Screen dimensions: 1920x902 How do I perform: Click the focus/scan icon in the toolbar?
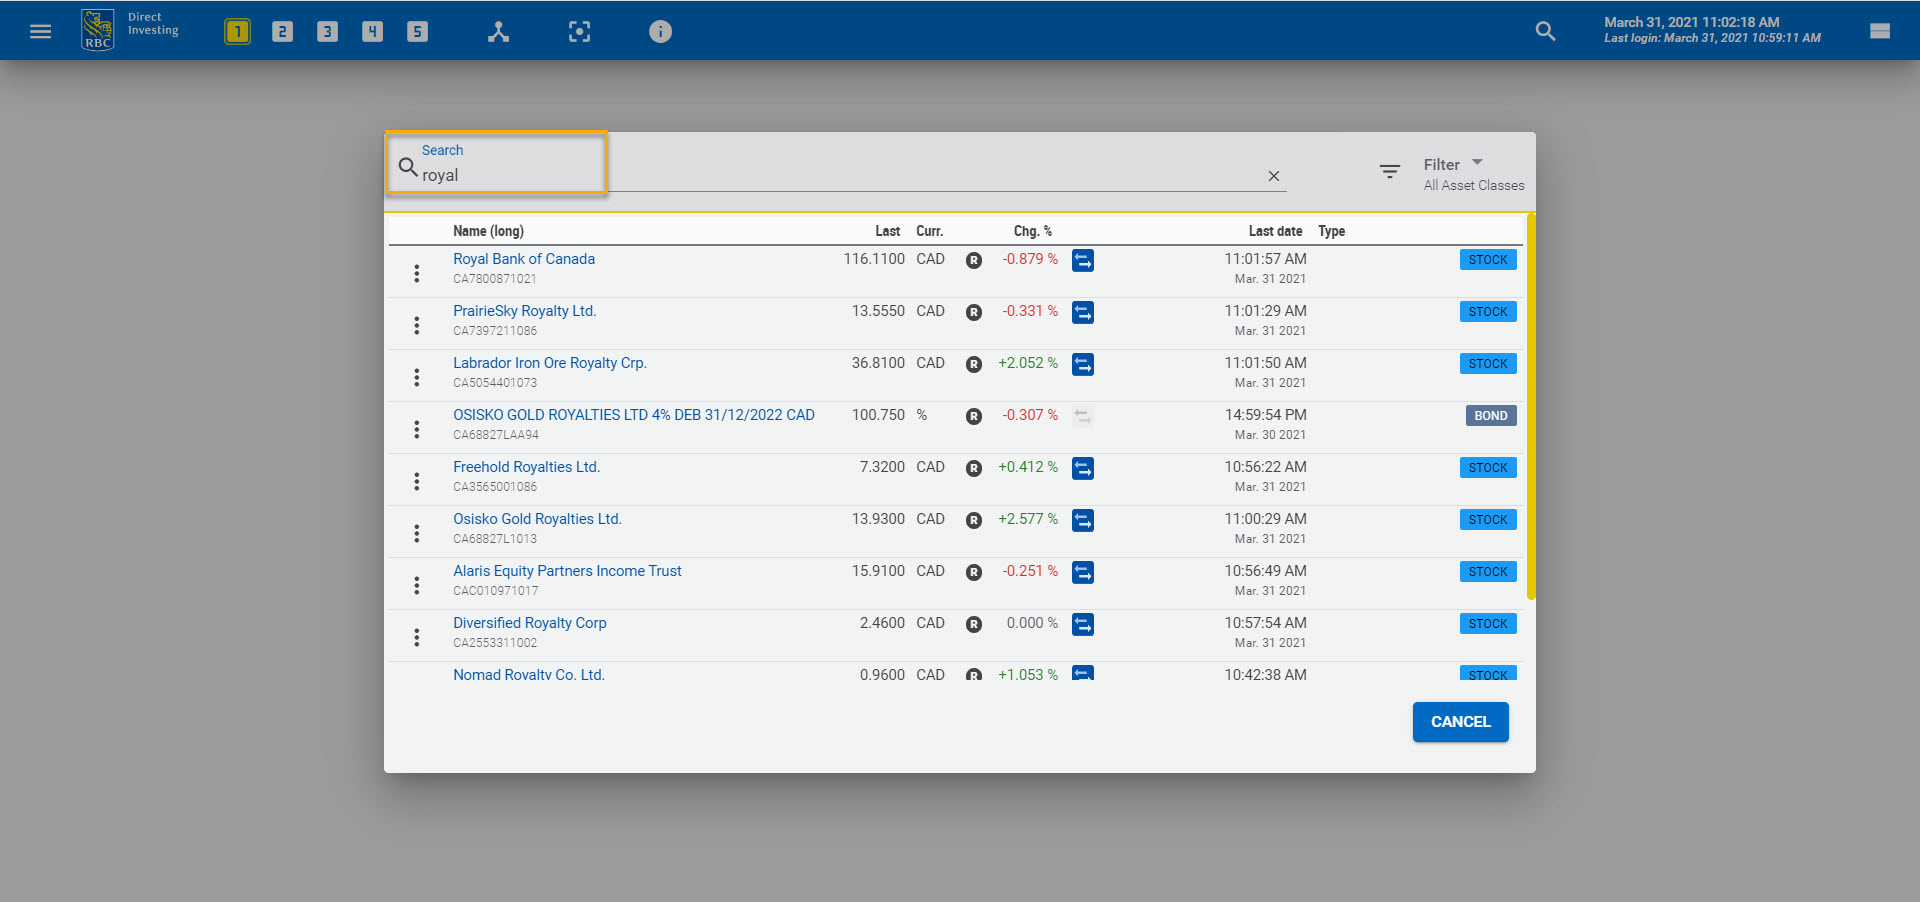click(x=579, y=31)
